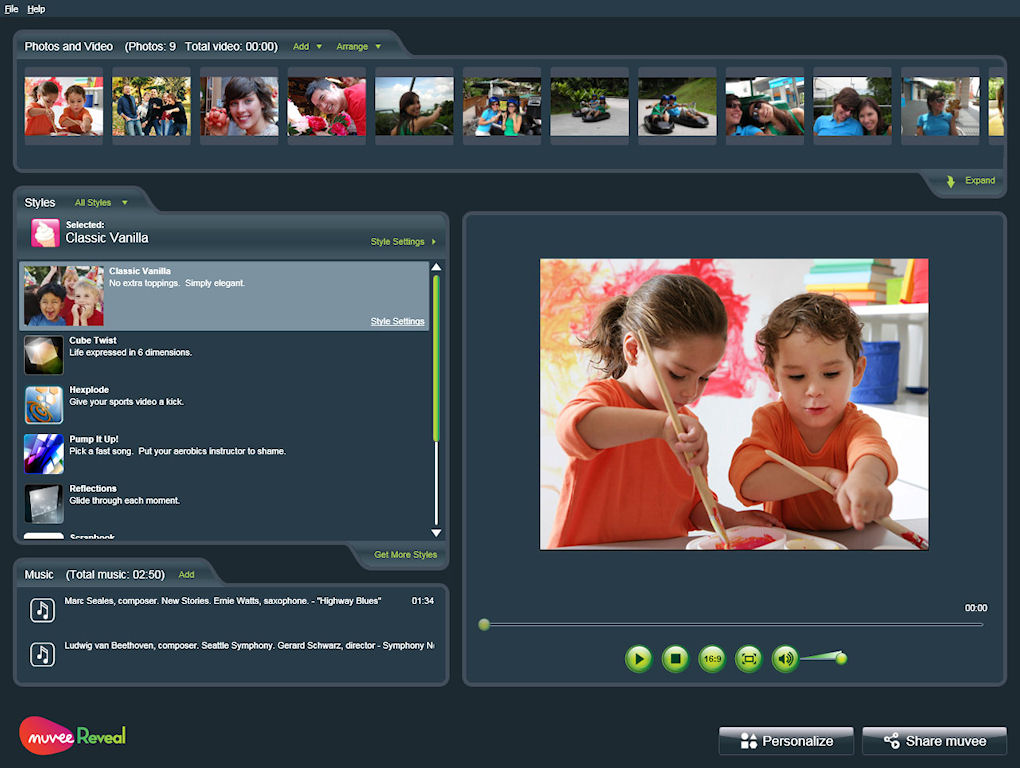The height and width of the screenshot is (768, 1020).
Task: Click the Cube Twist style icon
Action: pos(44,355)
